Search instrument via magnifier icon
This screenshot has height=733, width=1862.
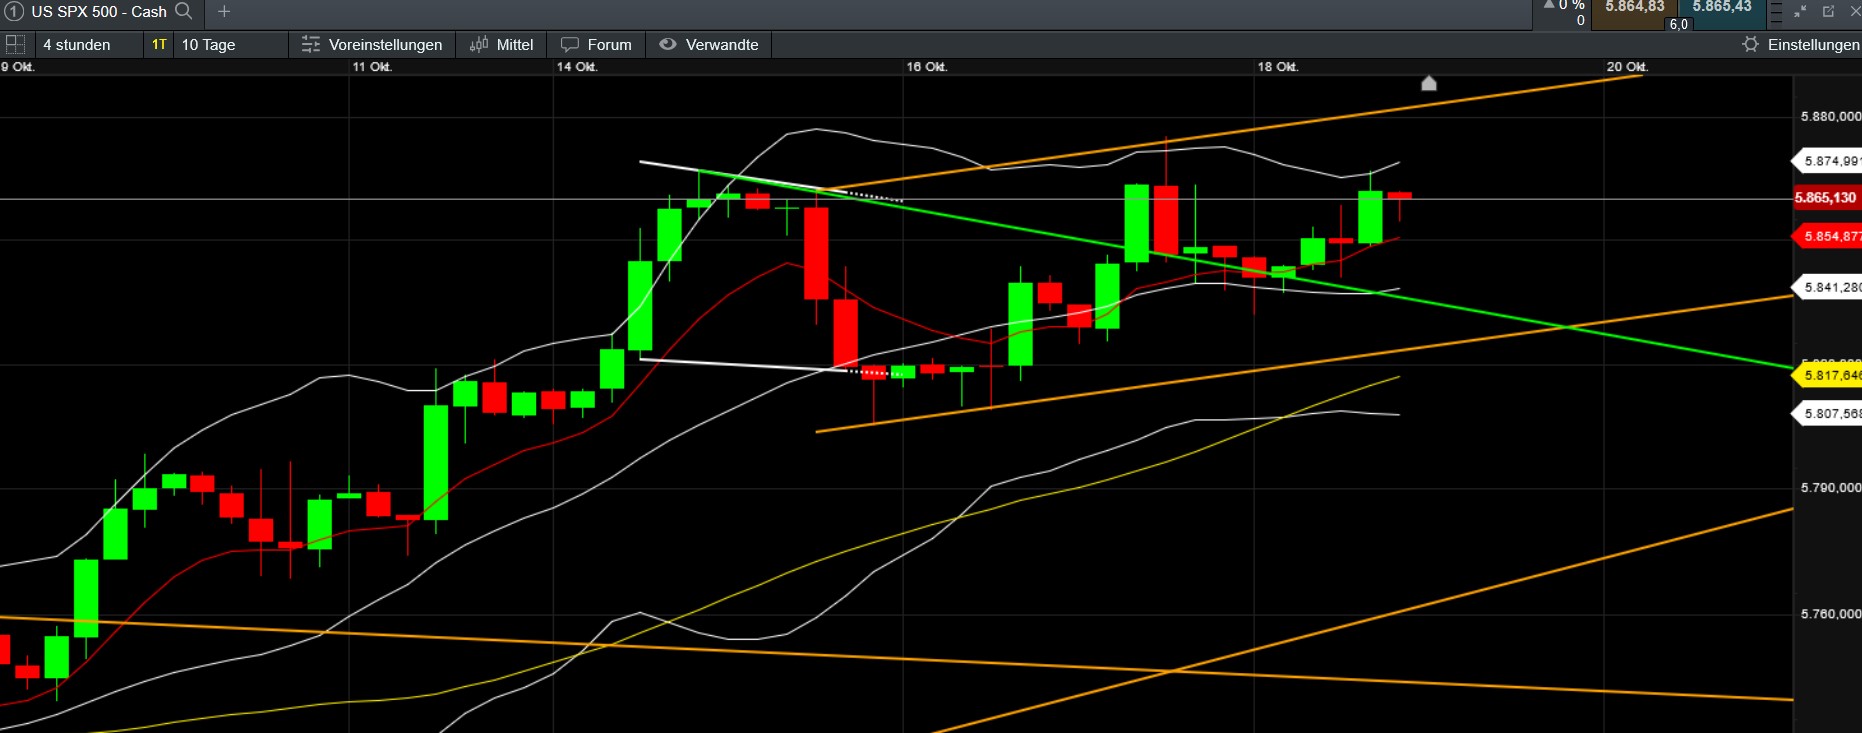[184, 11]
